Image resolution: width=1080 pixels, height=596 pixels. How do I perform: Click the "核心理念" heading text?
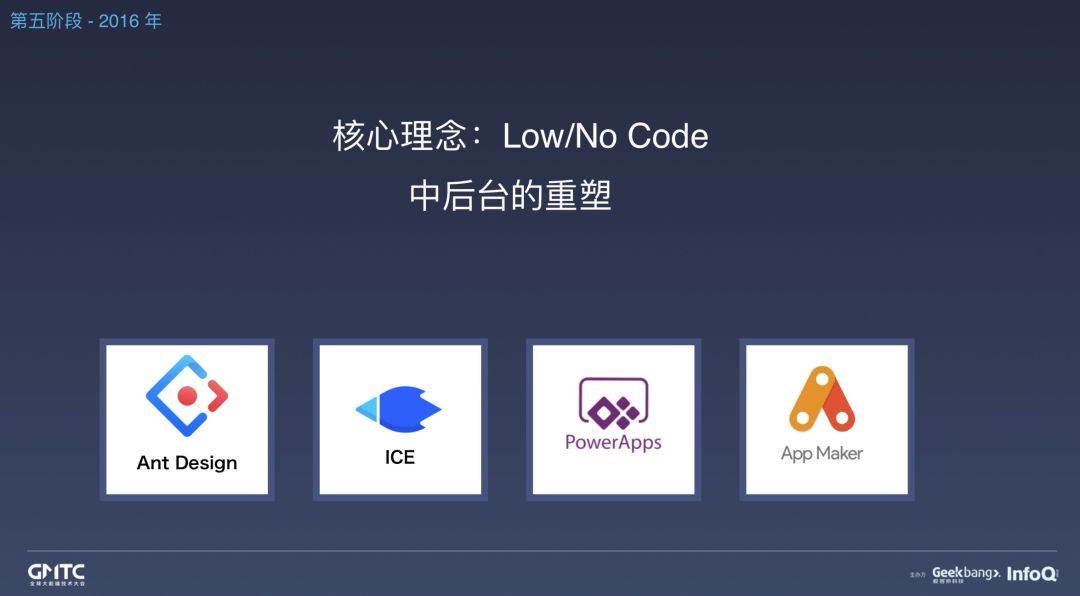(400, 136)
